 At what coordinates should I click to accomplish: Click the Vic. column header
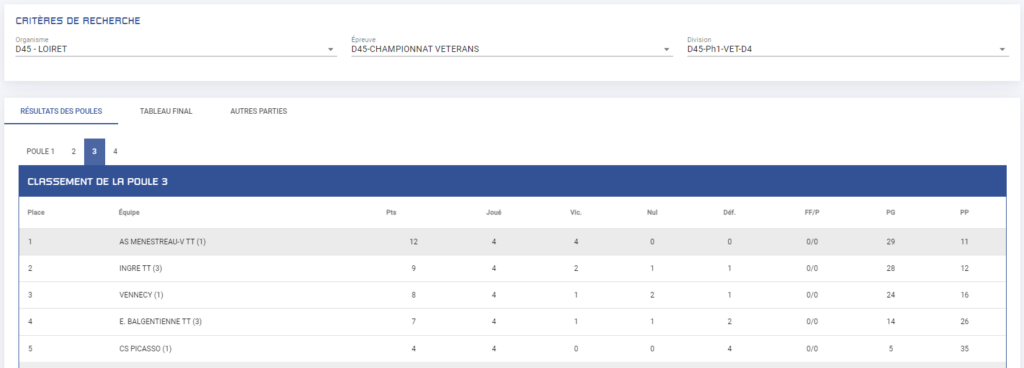point(575,213)
